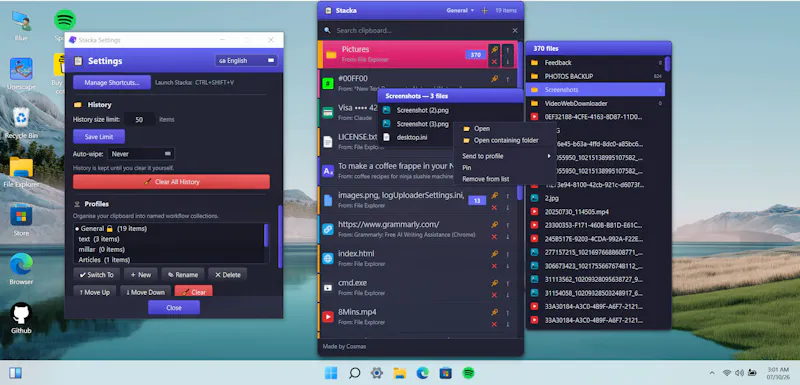Expand the Send to profile submenu
This screenshot has height=385, width=800.
pyautogui.click(x=505, y=156)
